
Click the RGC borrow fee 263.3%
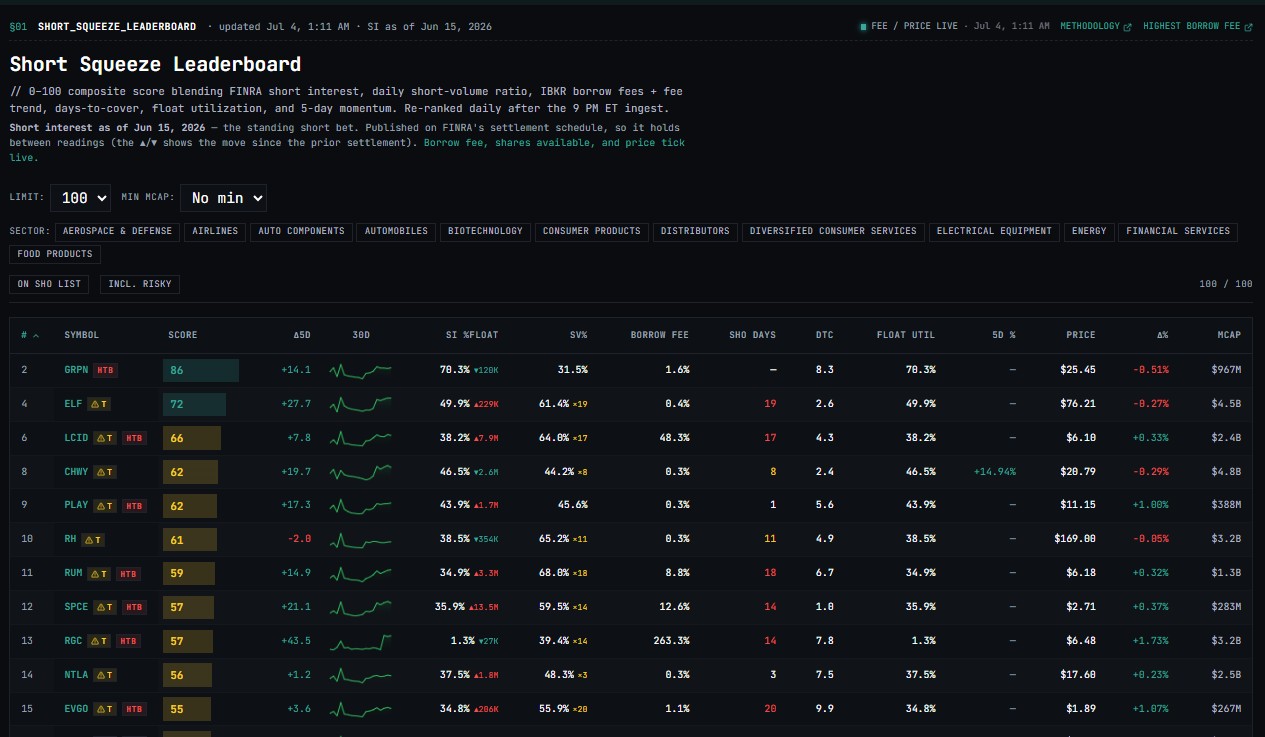[673, 642]
